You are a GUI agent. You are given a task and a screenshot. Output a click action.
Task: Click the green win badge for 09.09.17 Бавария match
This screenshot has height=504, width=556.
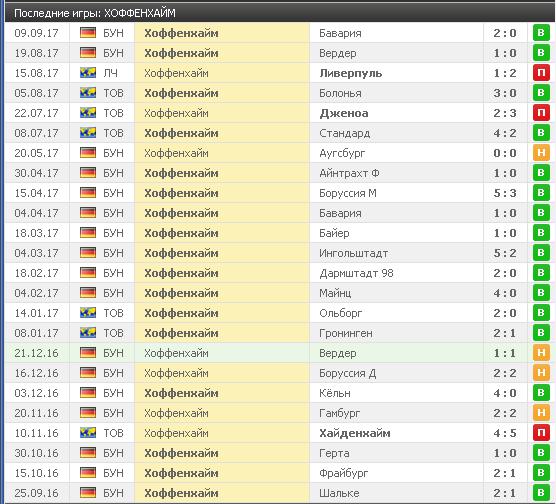coord(541,33)
